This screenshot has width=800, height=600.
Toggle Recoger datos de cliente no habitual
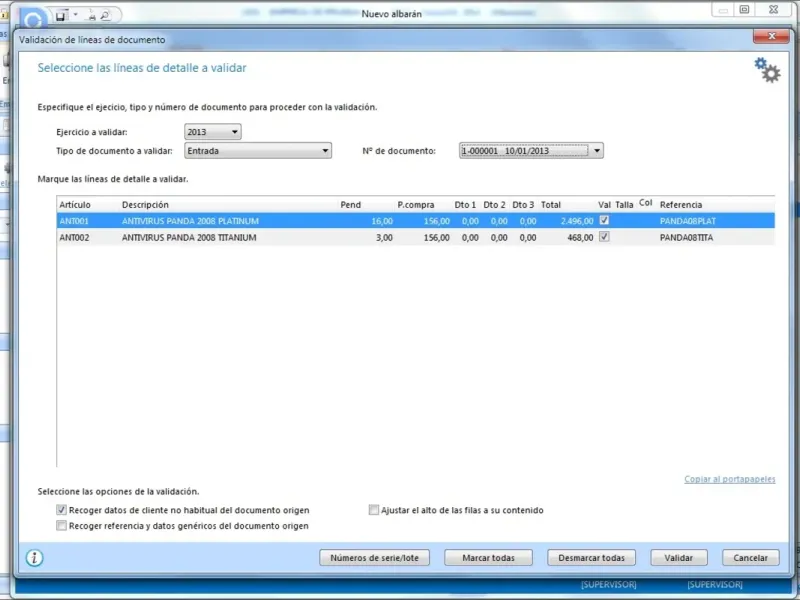point(61,510)
